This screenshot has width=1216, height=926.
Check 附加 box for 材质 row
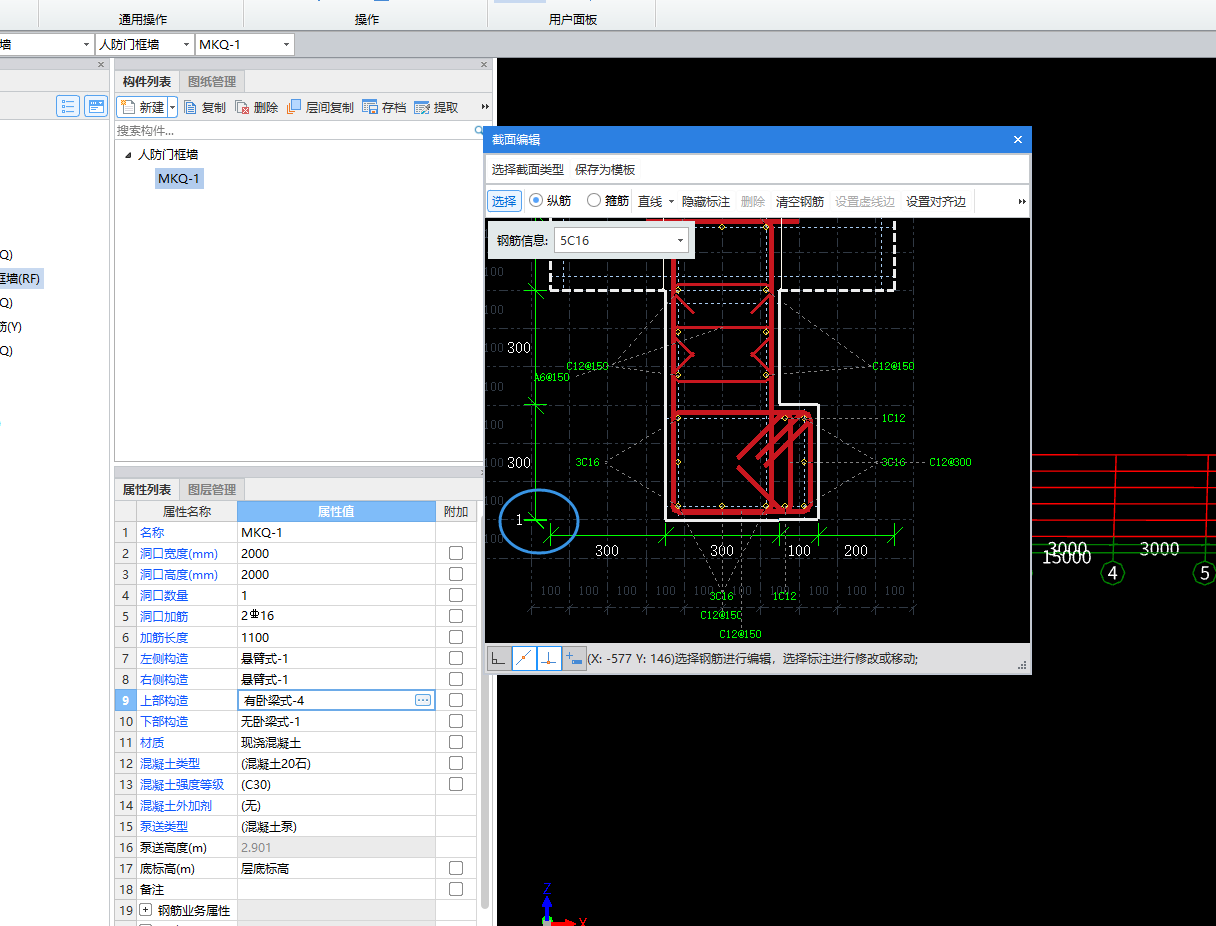pos(456,742)
